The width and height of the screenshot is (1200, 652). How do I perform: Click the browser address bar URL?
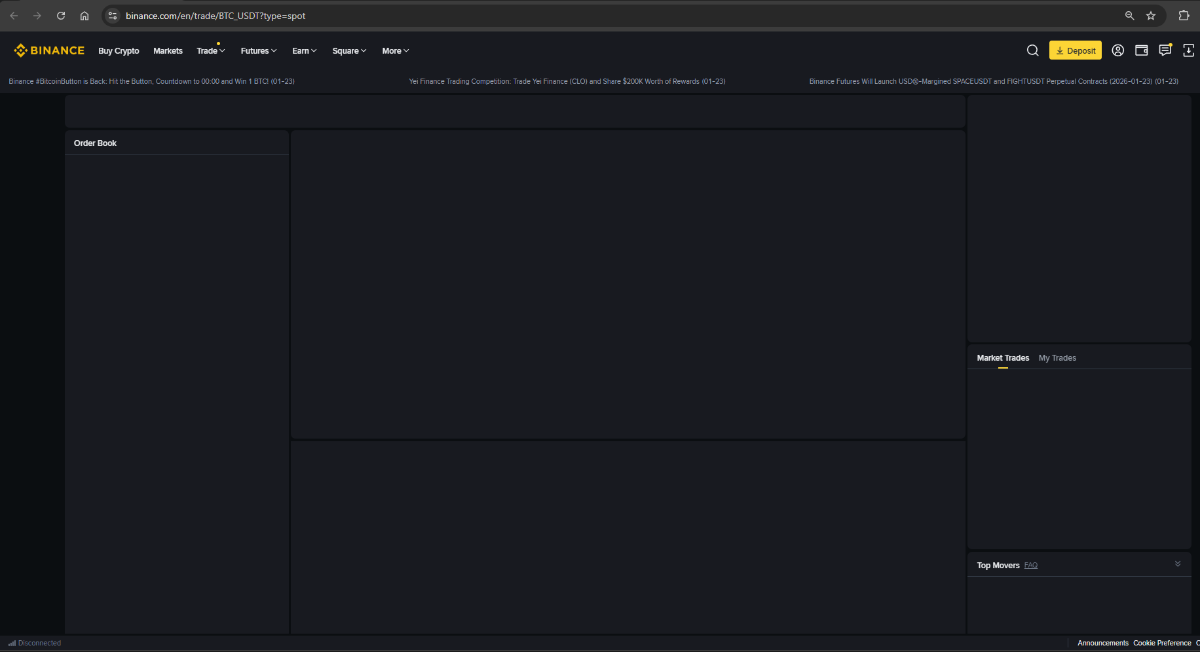pyautogui.click(x=215, y=16)
